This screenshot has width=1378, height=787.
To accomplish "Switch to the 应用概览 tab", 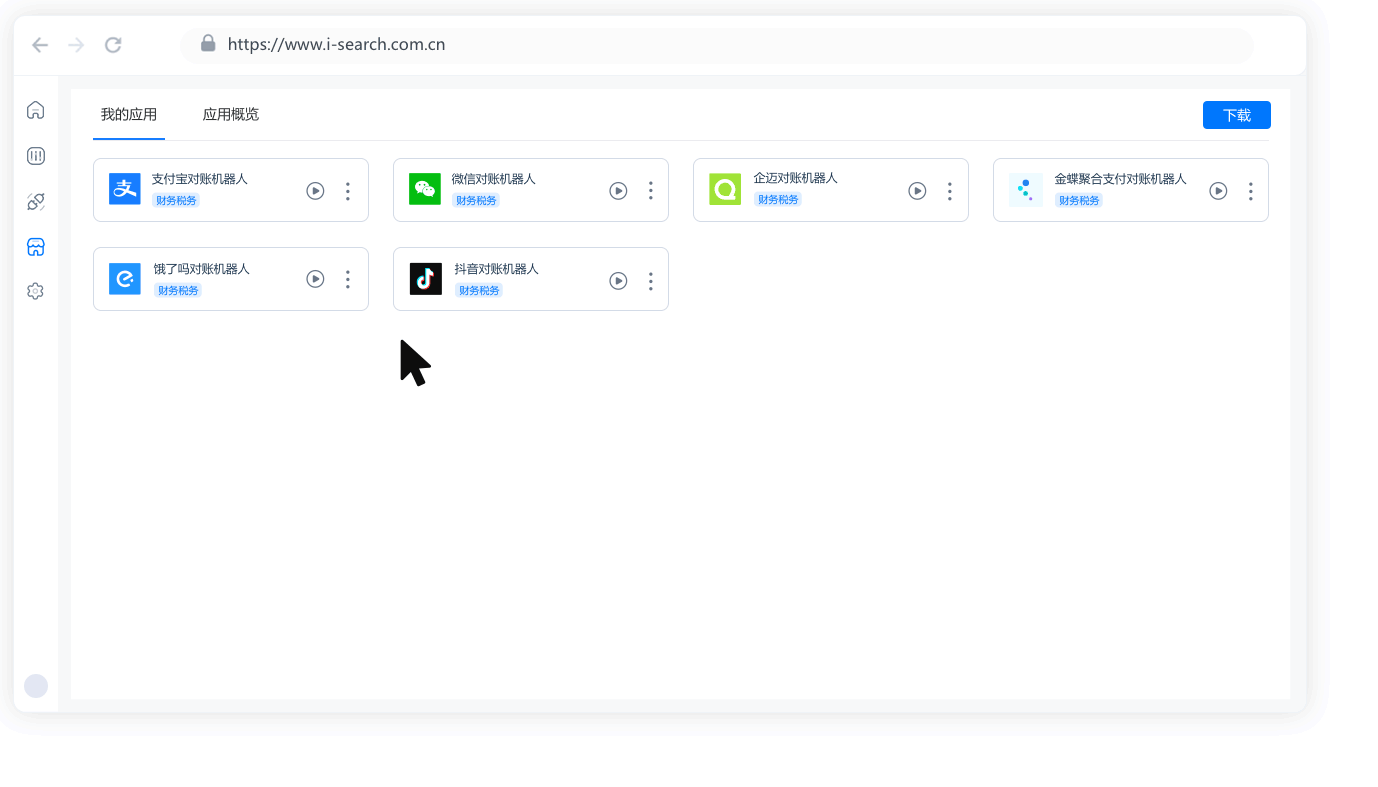I will (230, 115).
